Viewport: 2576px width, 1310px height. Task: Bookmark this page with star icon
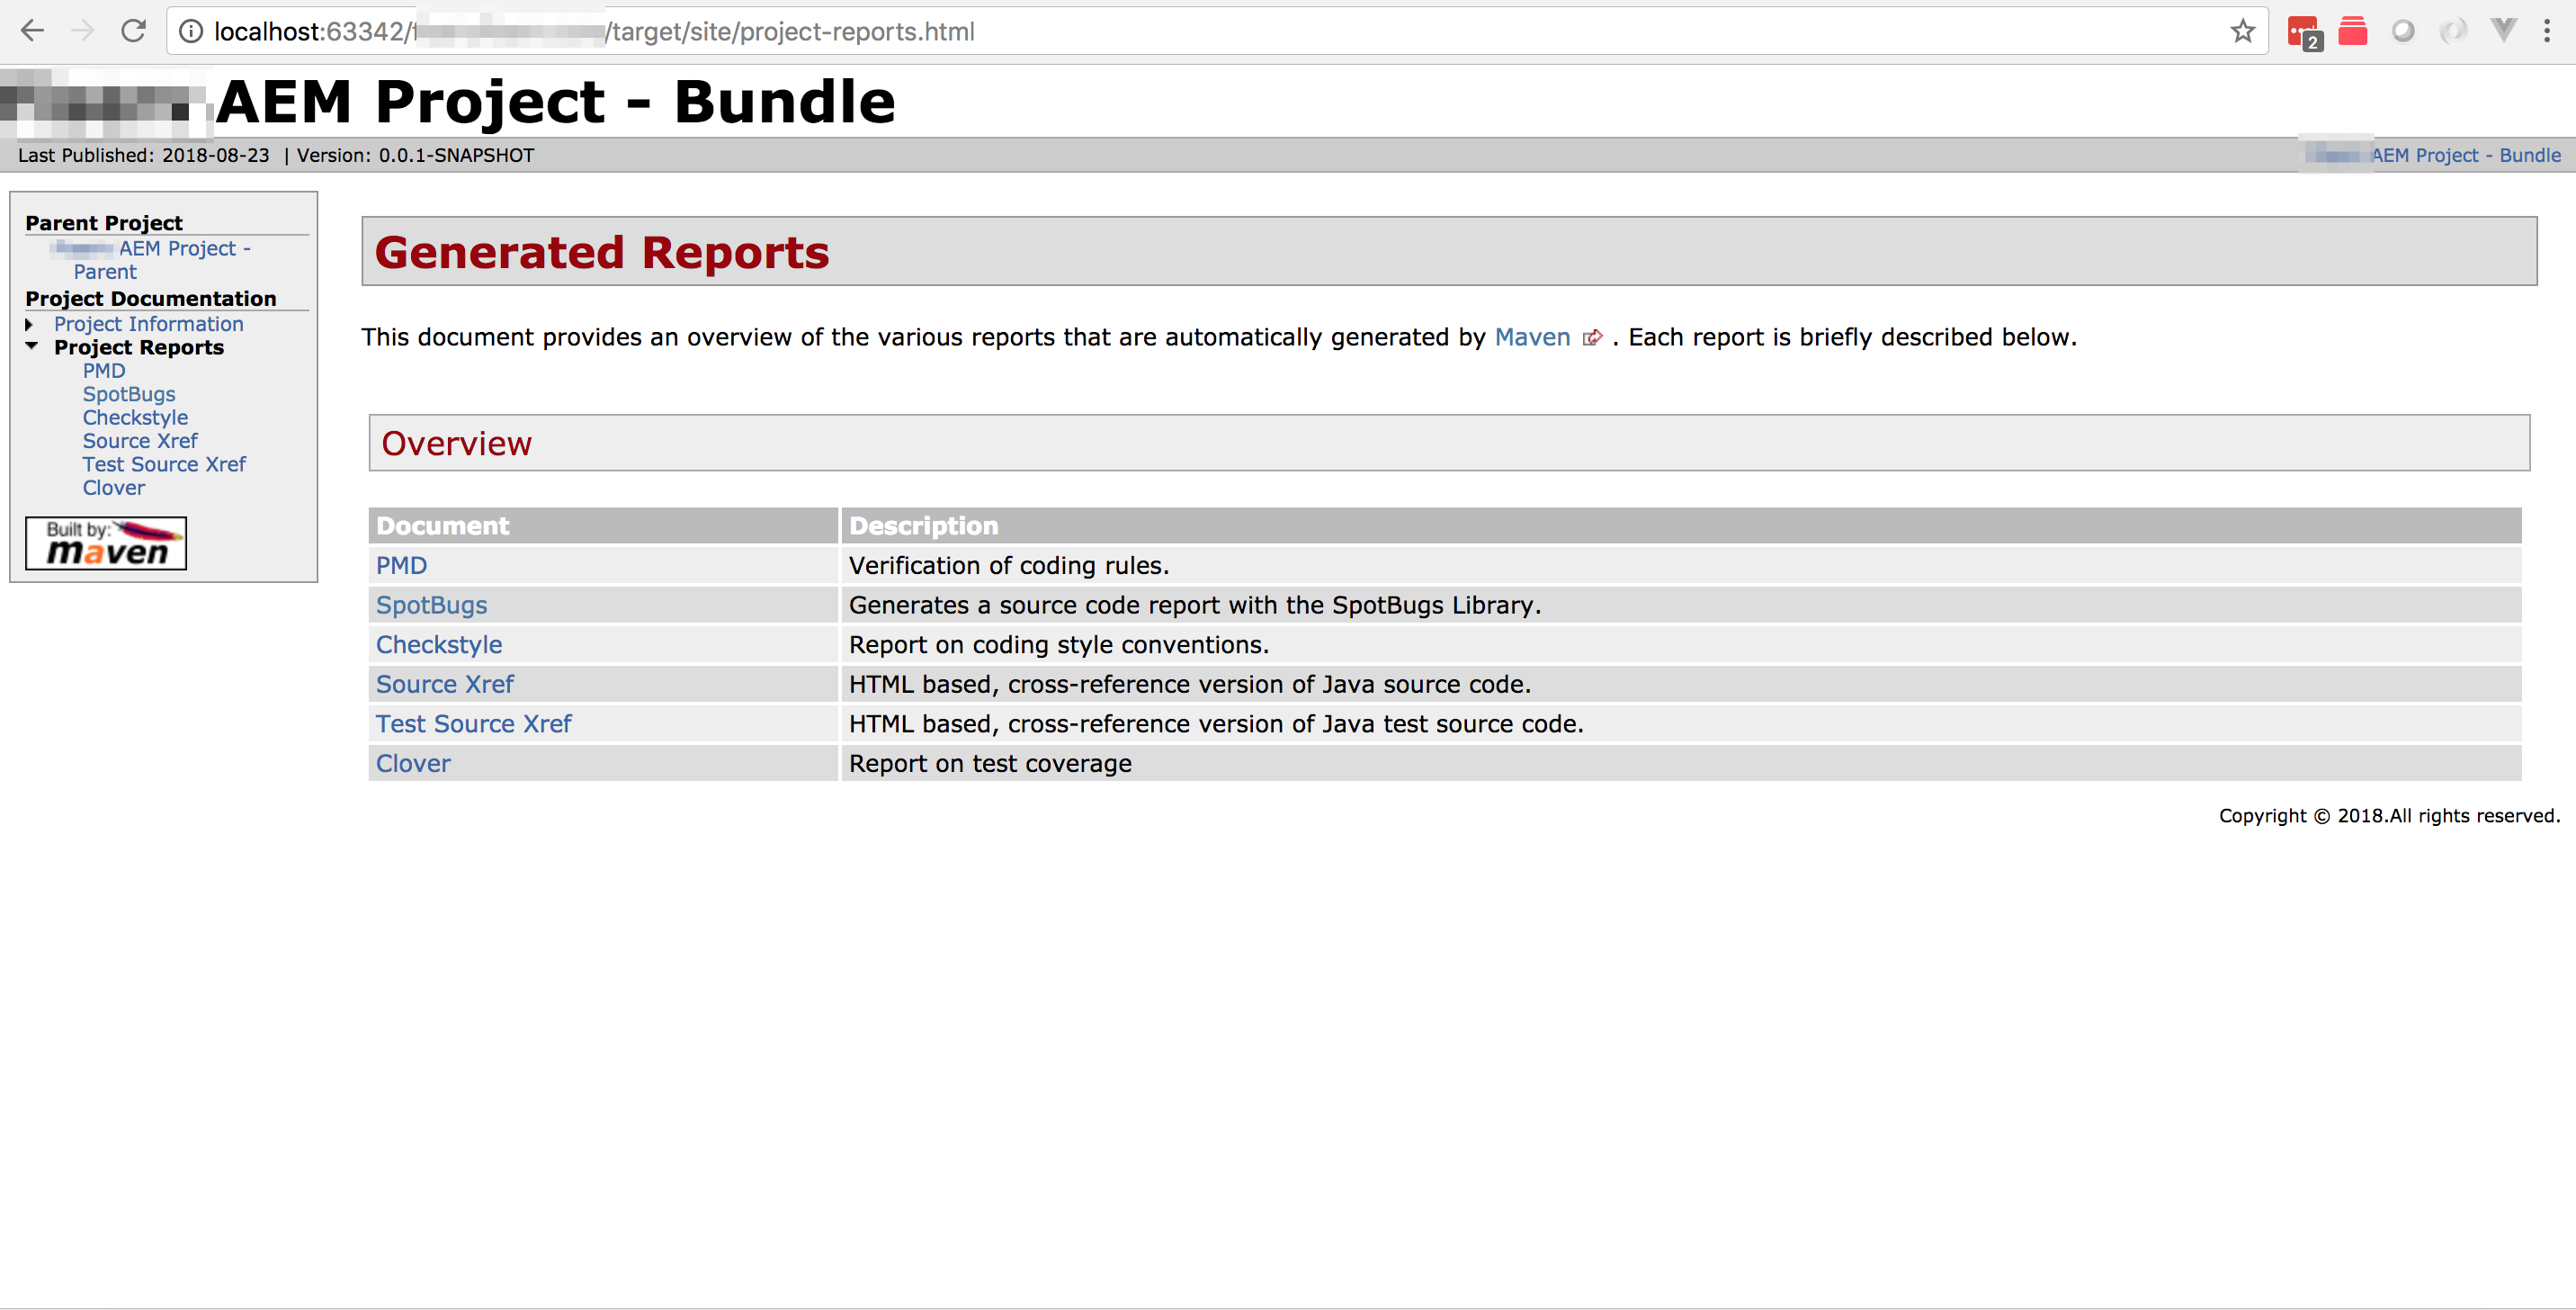2243,31
